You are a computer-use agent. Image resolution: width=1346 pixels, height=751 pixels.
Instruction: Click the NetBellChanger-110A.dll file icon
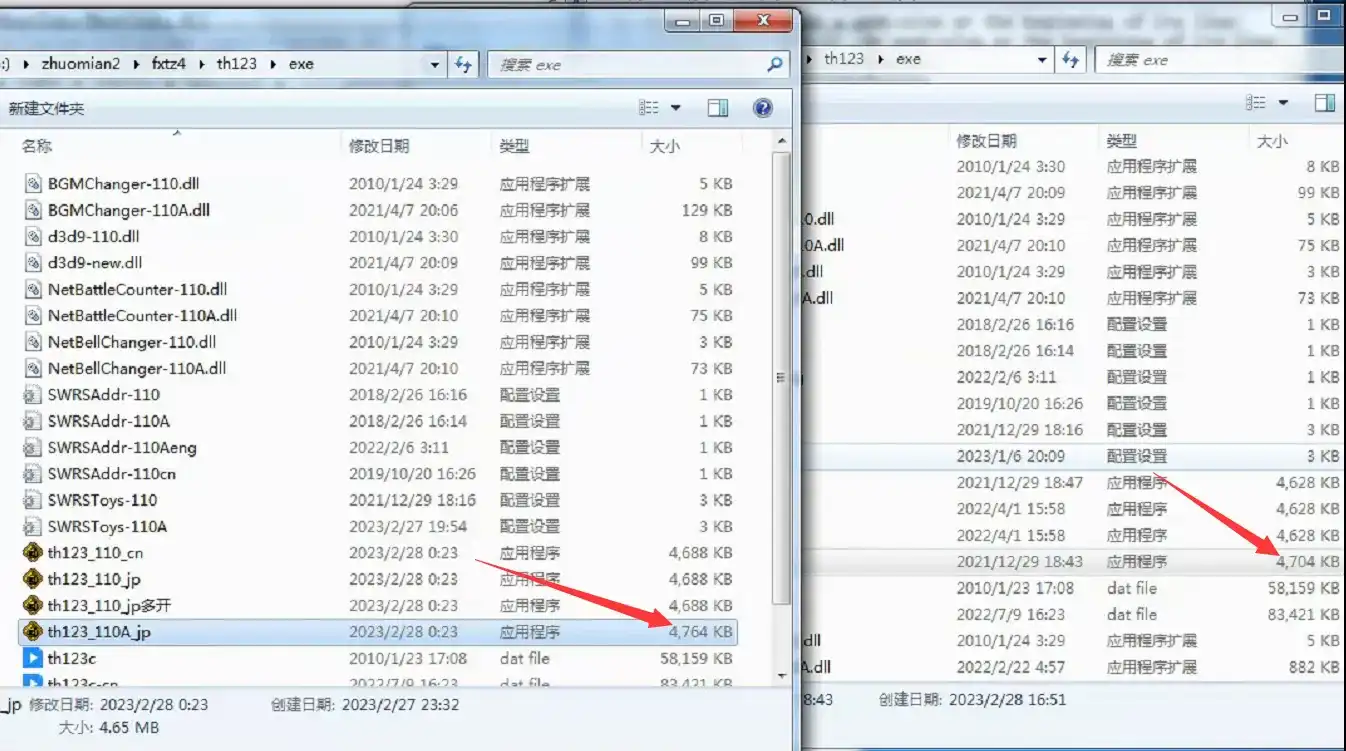[x=33, y=368]
